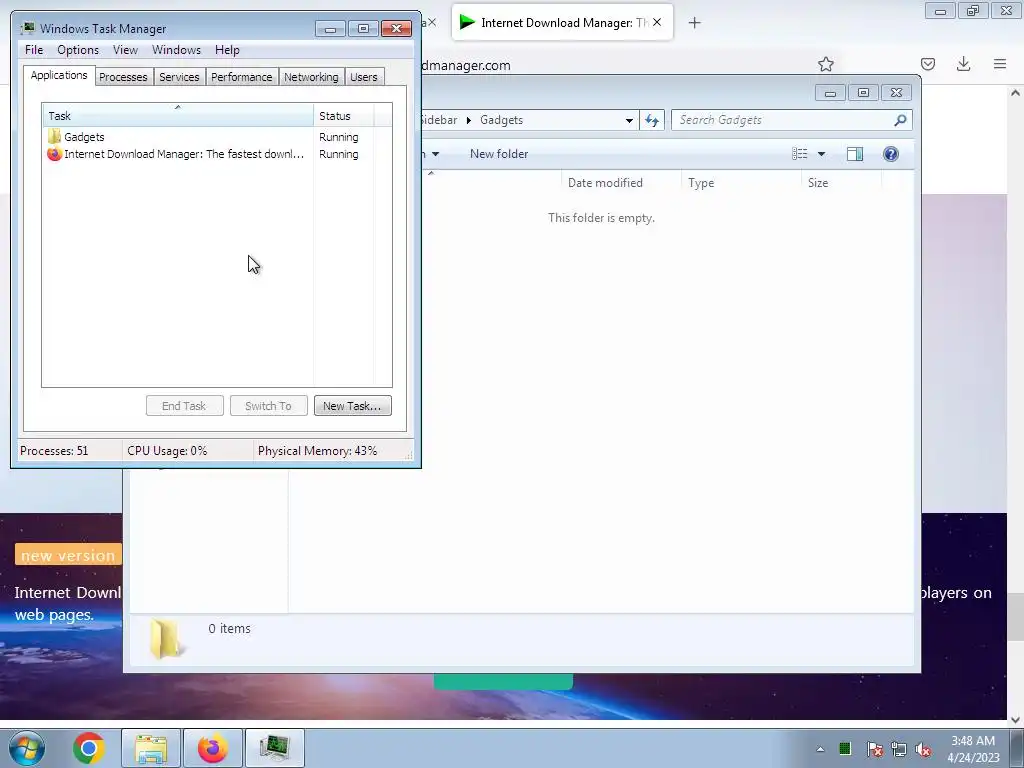Close the Internet Download Manager Firefox tab

pyautogui.click(x=657, y=22)
